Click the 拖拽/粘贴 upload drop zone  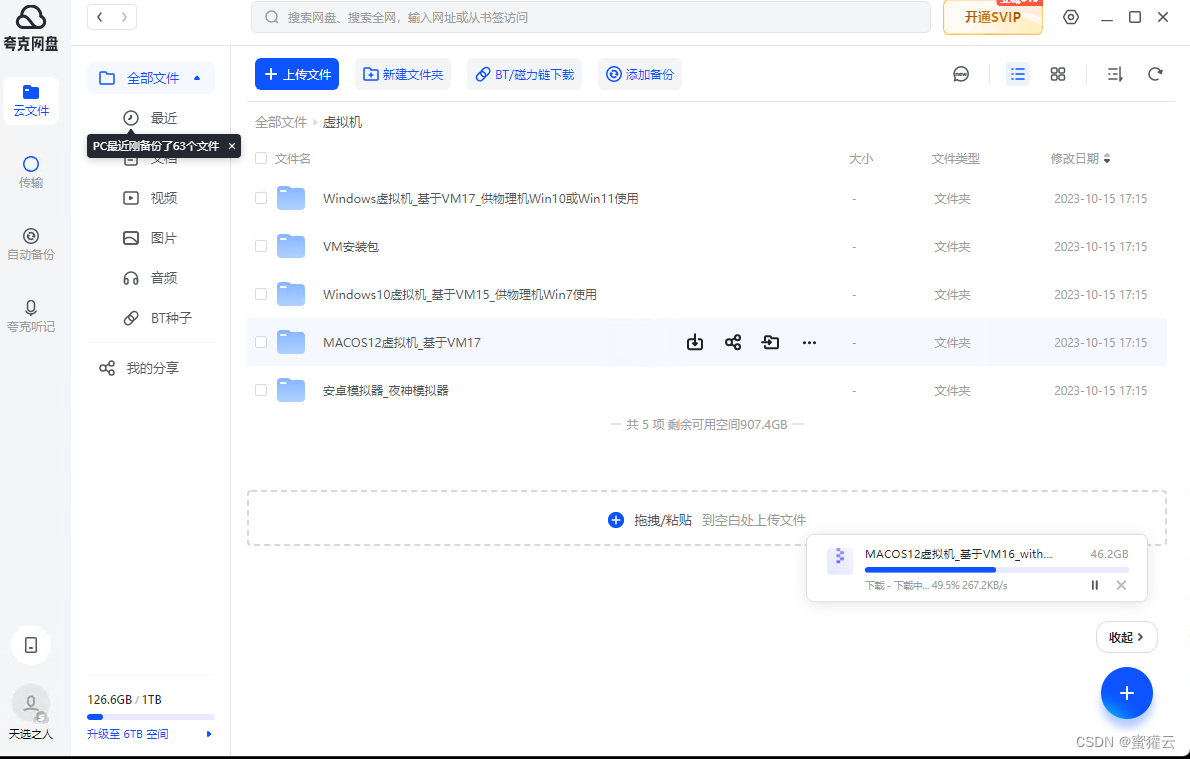click(707, 518)
